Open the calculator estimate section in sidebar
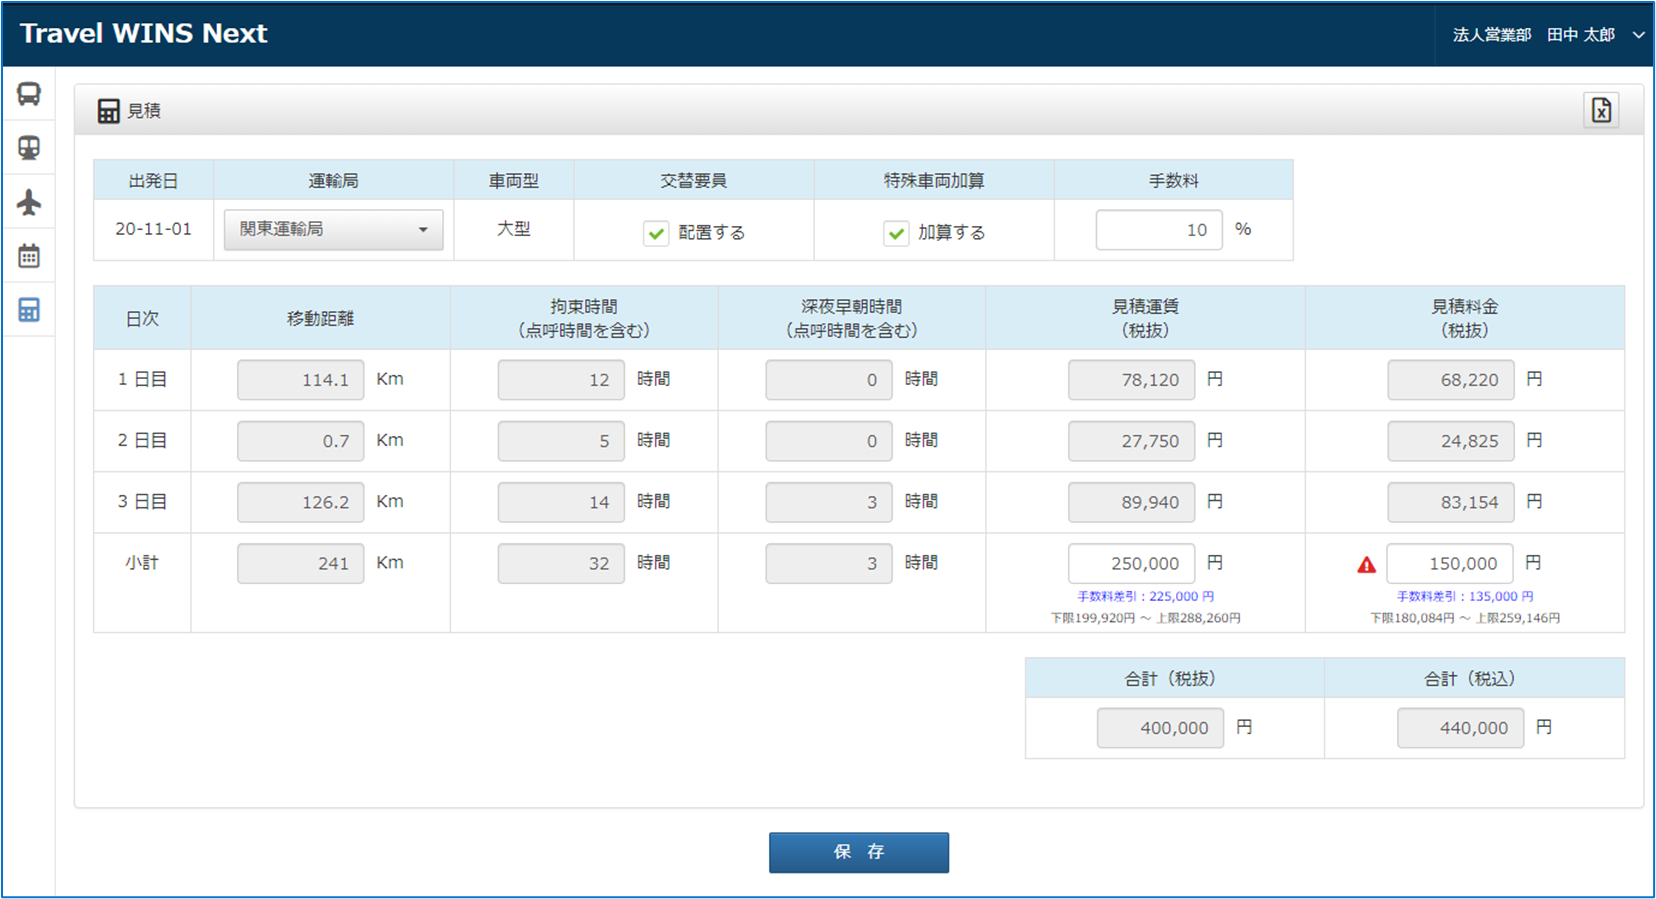The height and width of the screenshot is (899, 1656). point(29,310)
